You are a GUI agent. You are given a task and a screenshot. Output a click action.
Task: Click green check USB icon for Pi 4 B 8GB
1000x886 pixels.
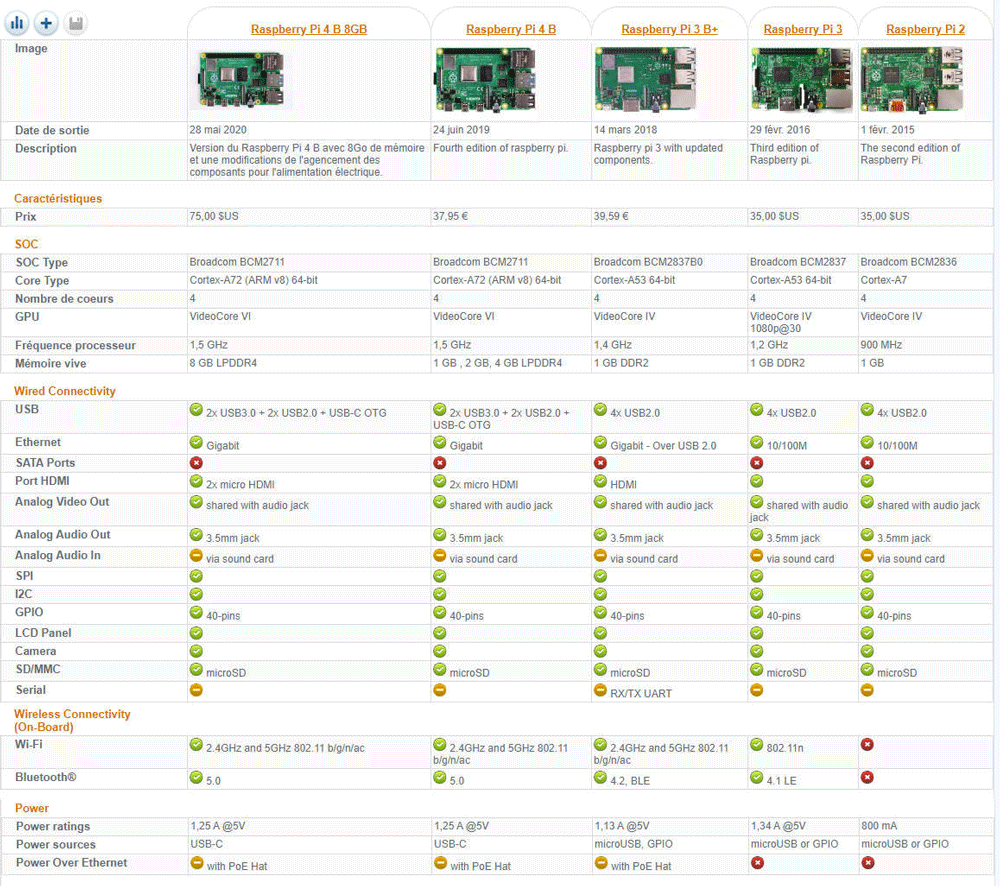[196, 410]
